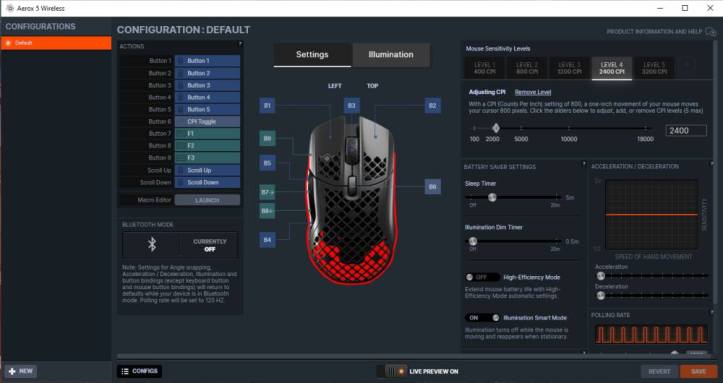
Task: Open Acceleration/Deceleration help marker
Action: 712,164
